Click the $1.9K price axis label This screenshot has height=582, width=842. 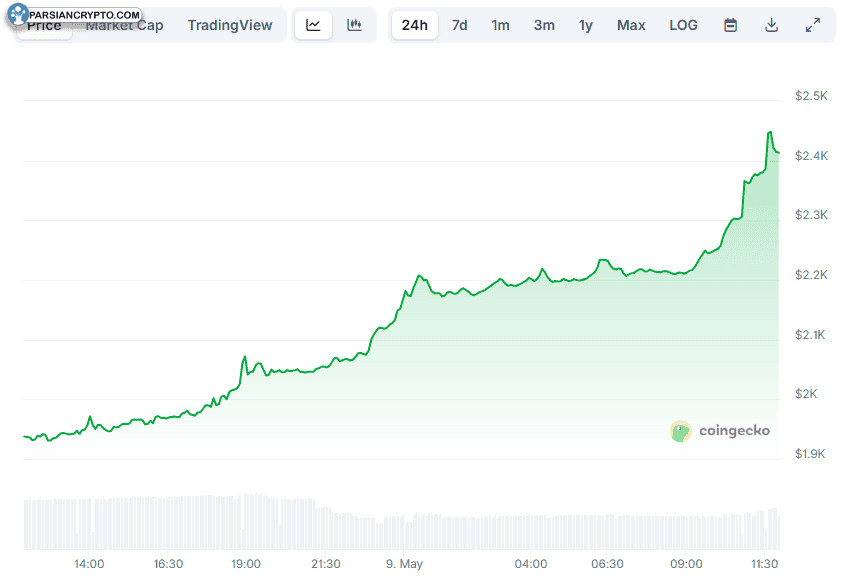810,454
